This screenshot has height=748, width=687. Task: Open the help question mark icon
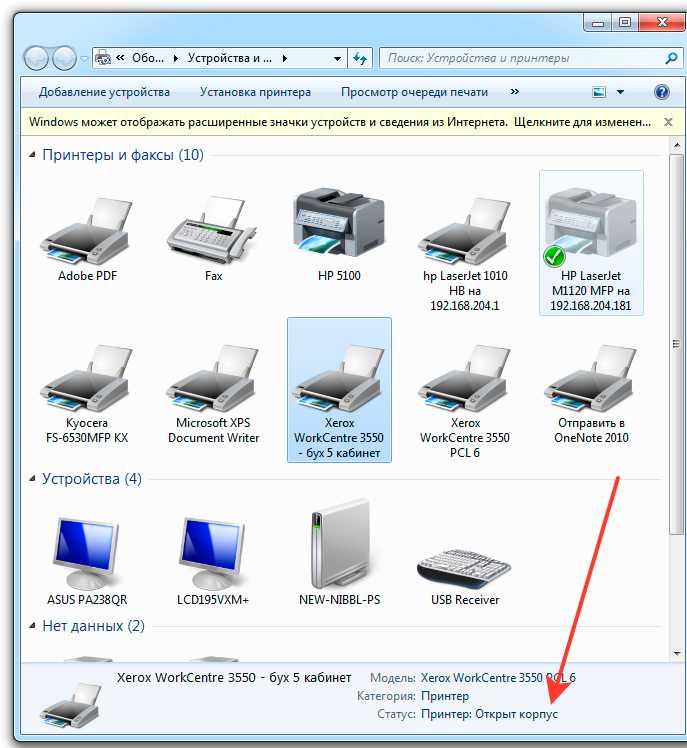click(x=661, y=92)
